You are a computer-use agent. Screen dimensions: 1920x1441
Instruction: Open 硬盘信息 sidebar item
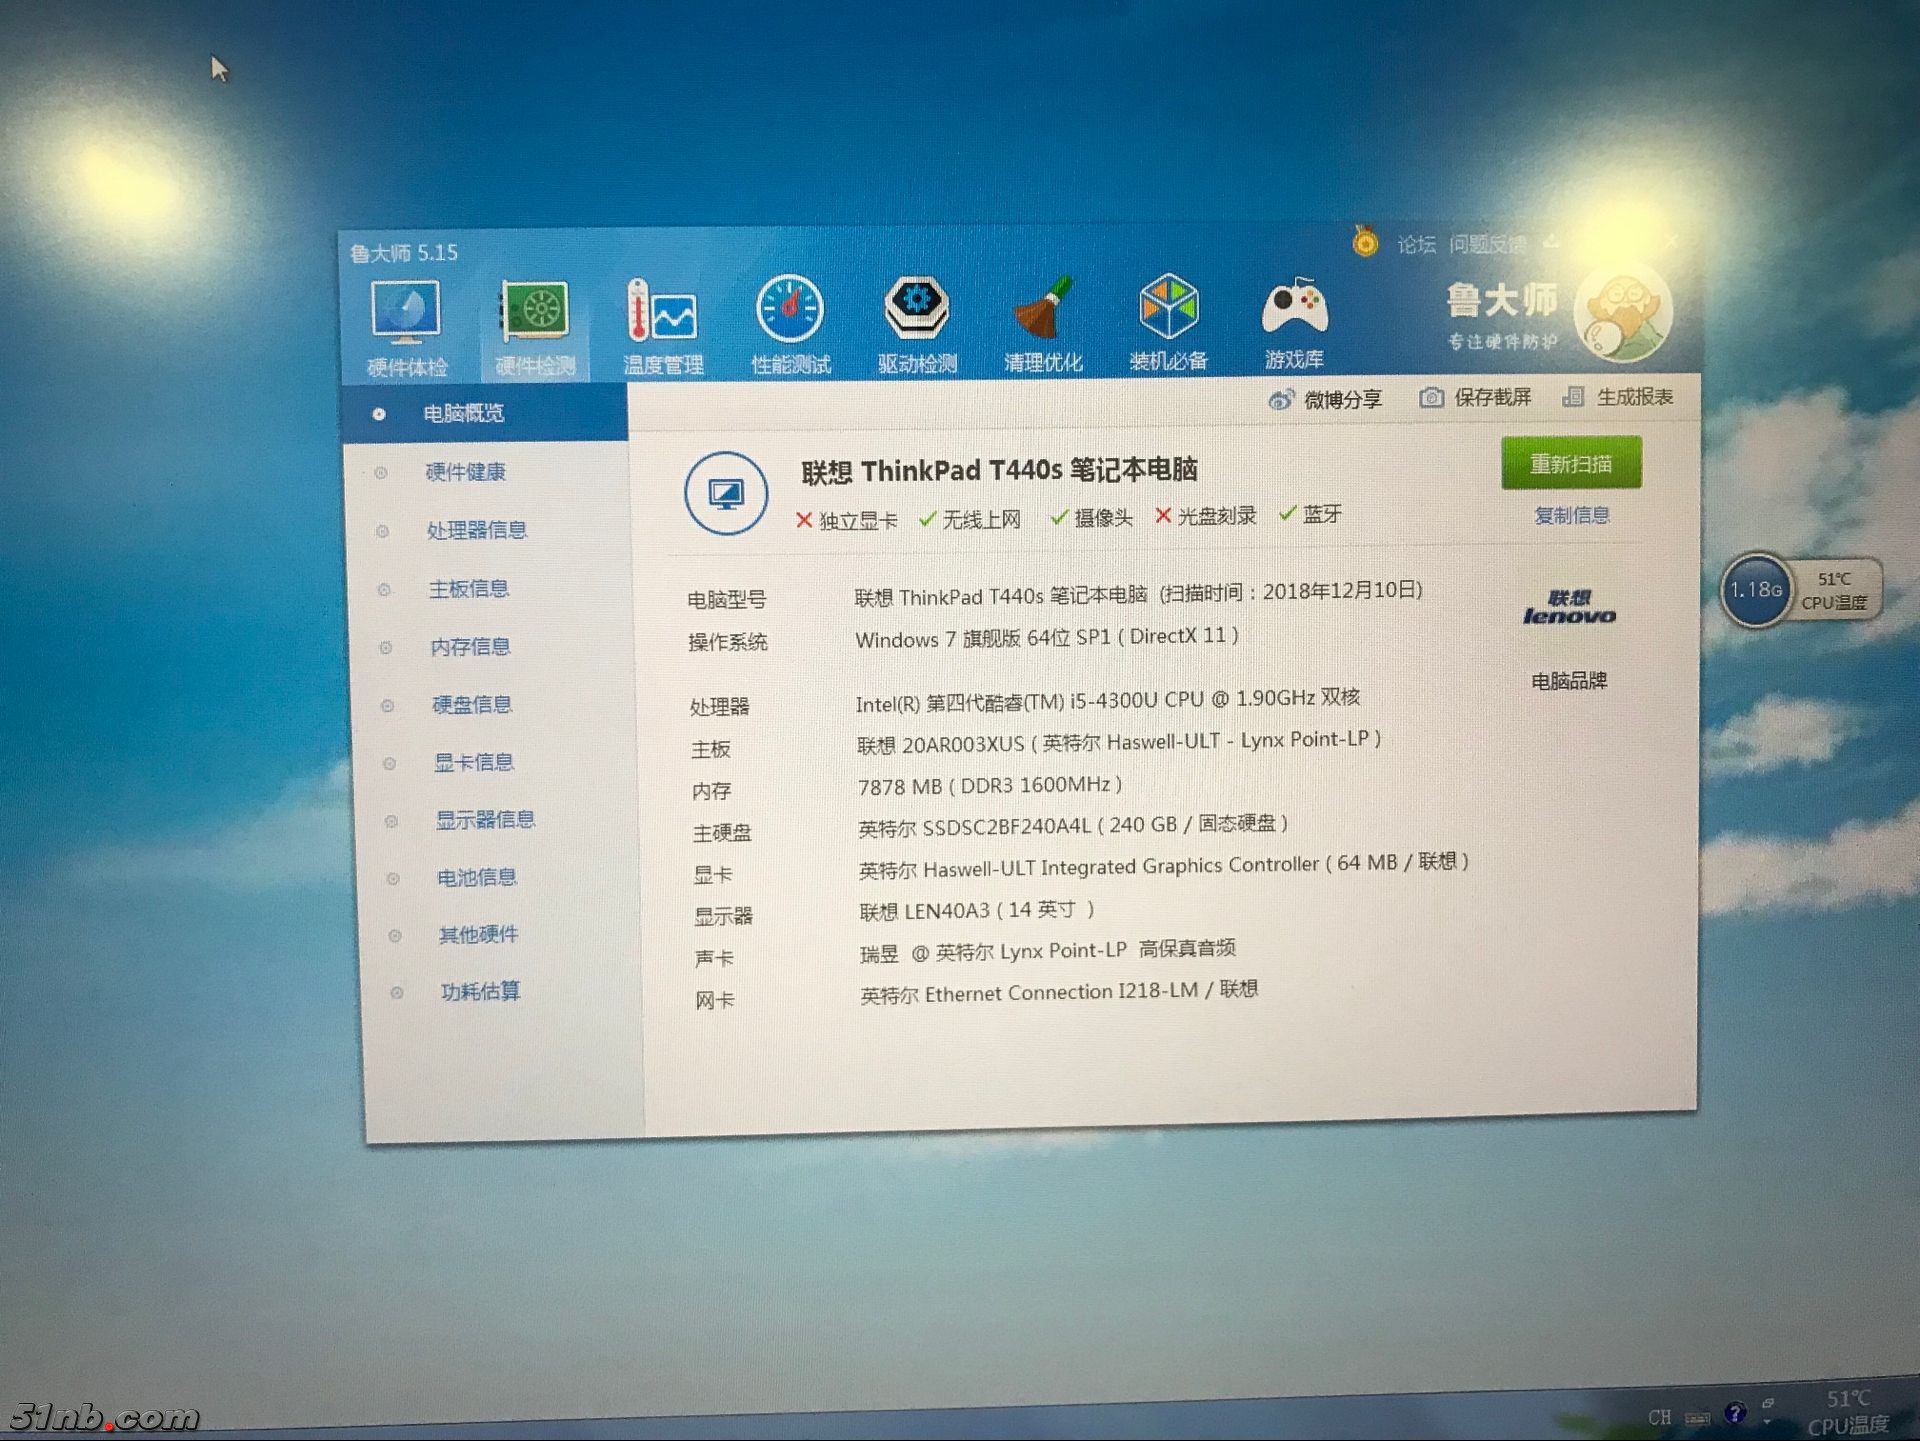(472, 705)
